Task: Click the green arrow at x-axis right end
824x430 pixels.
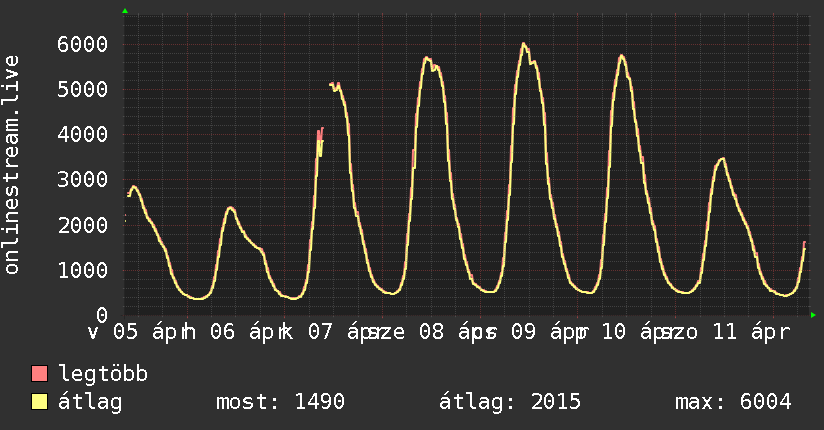Action: (x=814, y=315)
